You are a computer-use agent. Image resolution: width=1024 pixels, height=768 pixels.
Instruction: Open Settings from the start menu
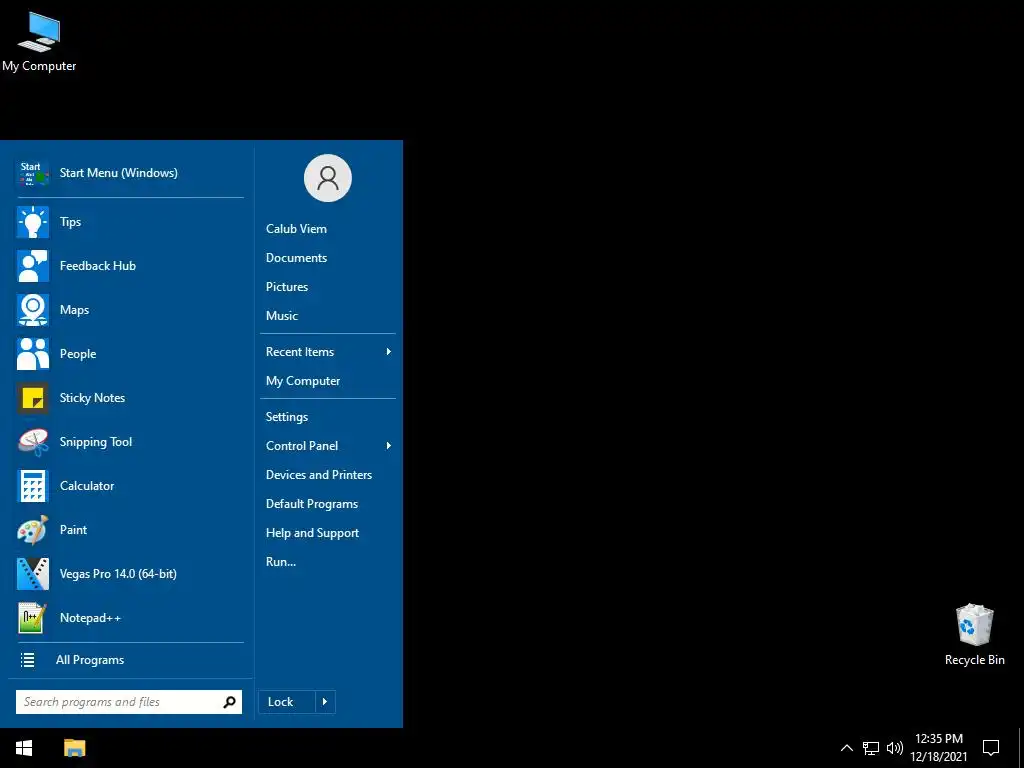pyautogui.click(x=287, y=417)
